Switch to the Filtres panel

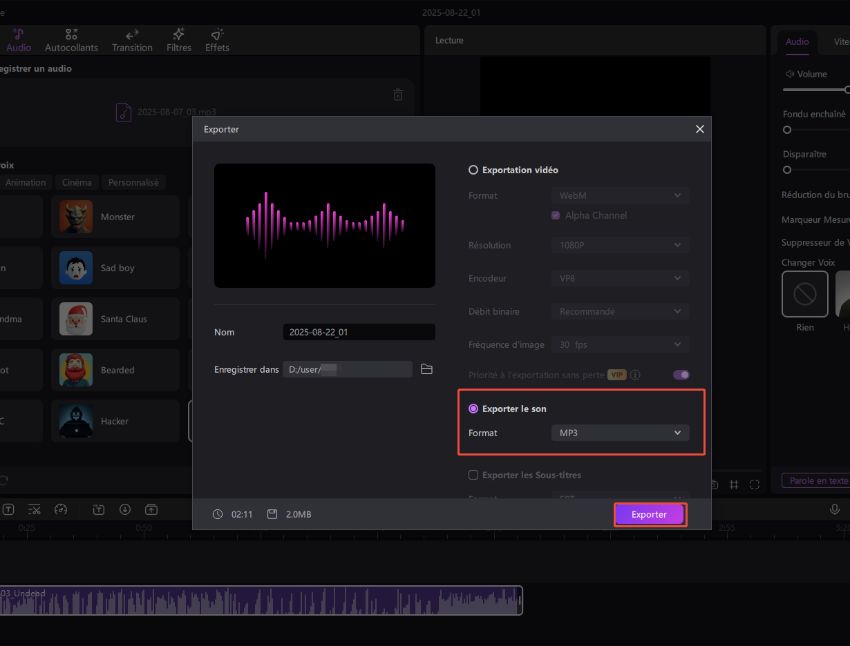(178, 40)
